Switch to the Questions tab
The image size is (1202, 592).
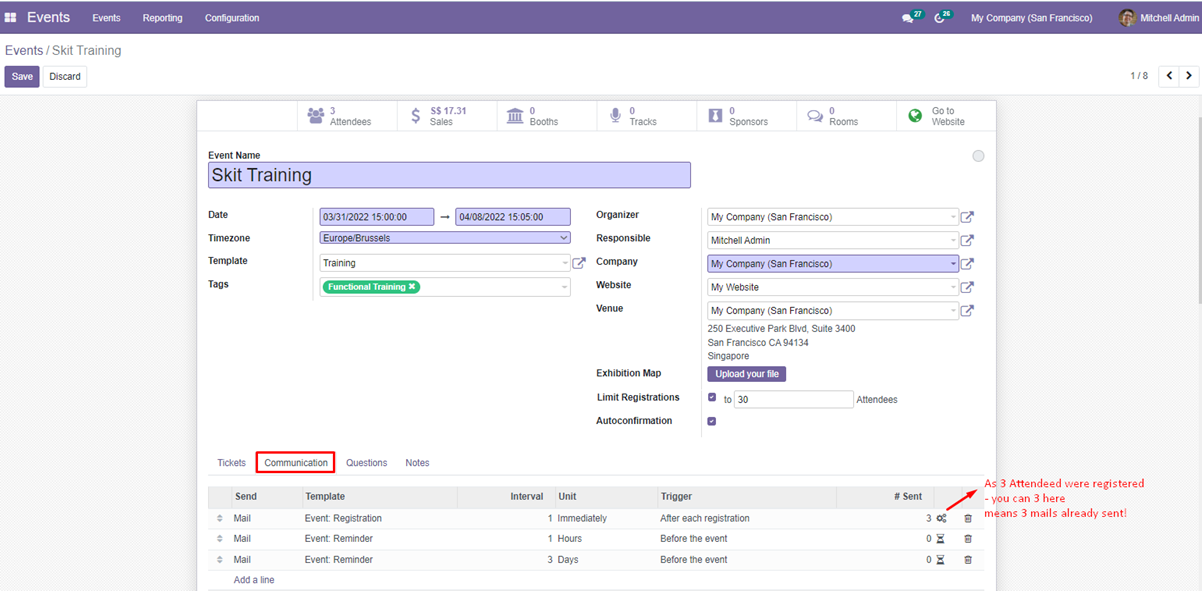[366, 463]
